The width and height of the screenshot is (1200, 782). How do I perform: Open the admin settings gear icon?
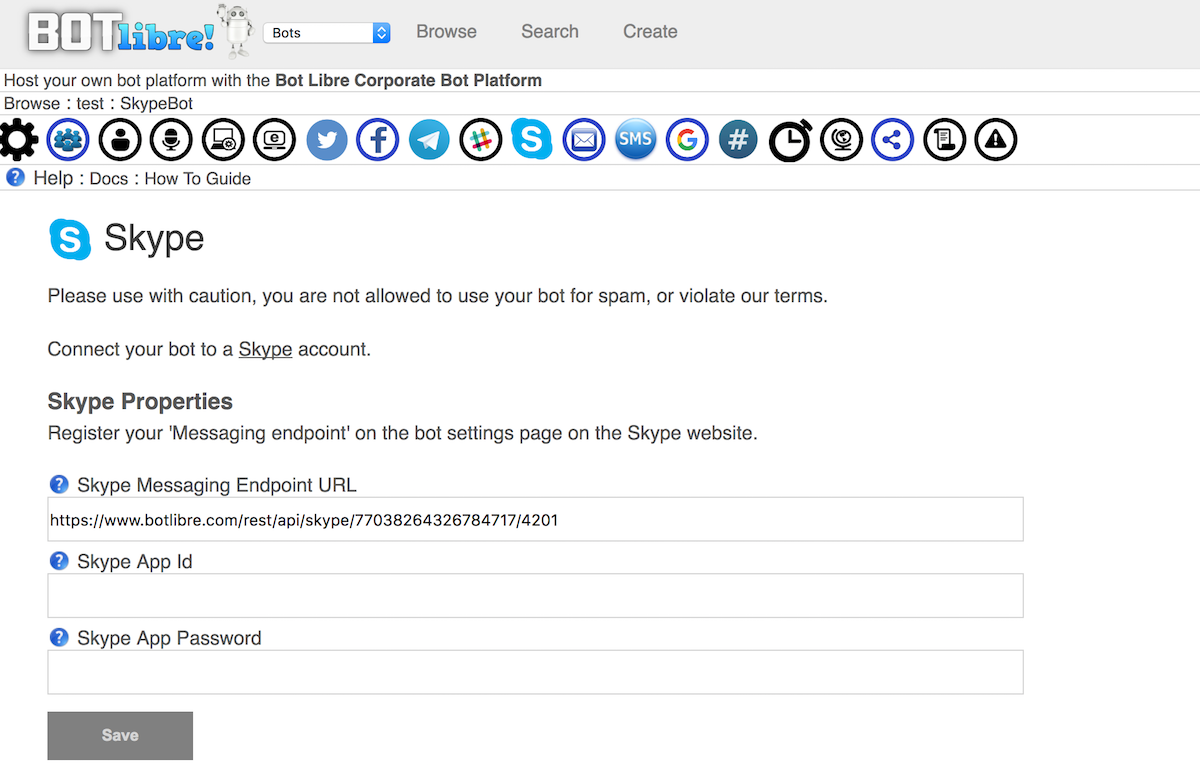coord(18,140)
